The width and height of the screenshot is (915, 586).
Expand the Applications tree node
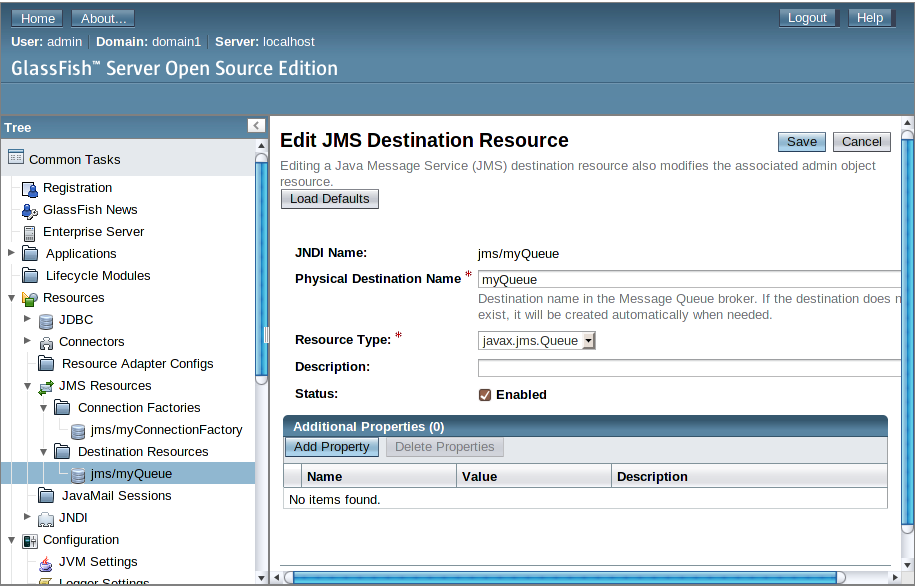click(12, 253)
